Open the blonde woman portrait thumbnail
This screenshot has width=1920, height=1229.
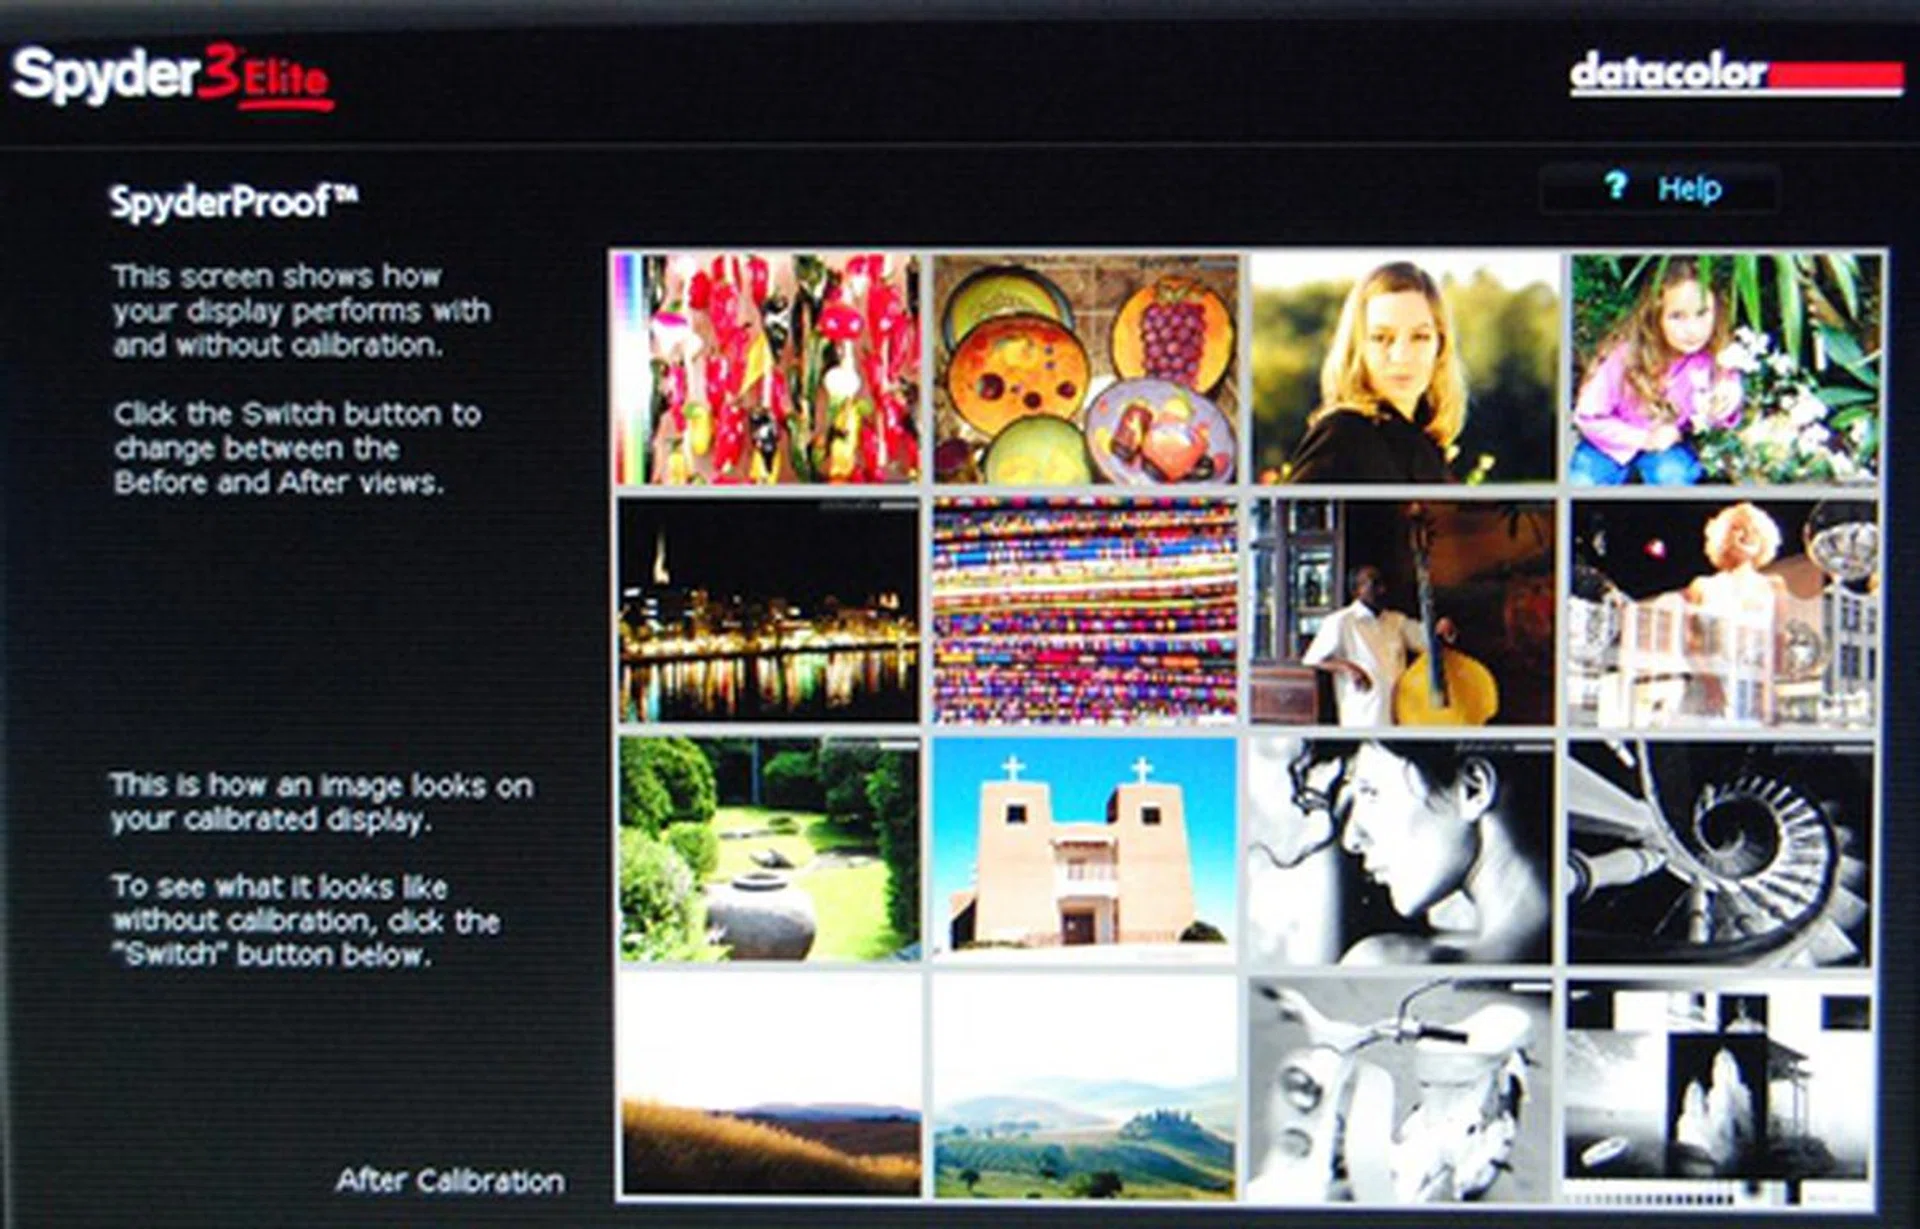coord(1404,369)
